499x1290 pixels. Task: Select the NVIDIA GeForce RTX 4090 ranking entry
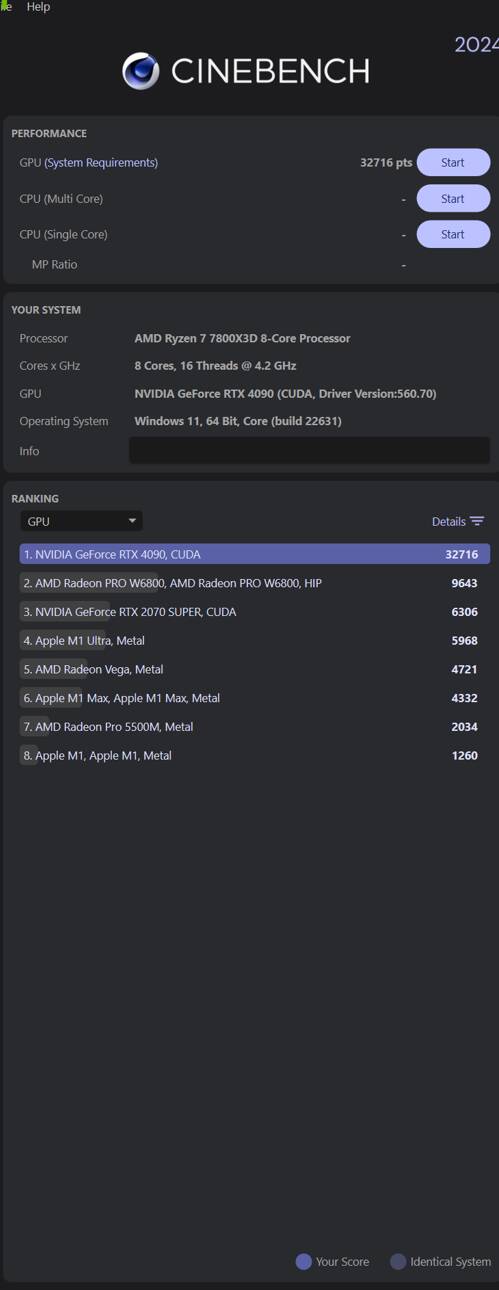pyautogui.click(x=255, y=554)
